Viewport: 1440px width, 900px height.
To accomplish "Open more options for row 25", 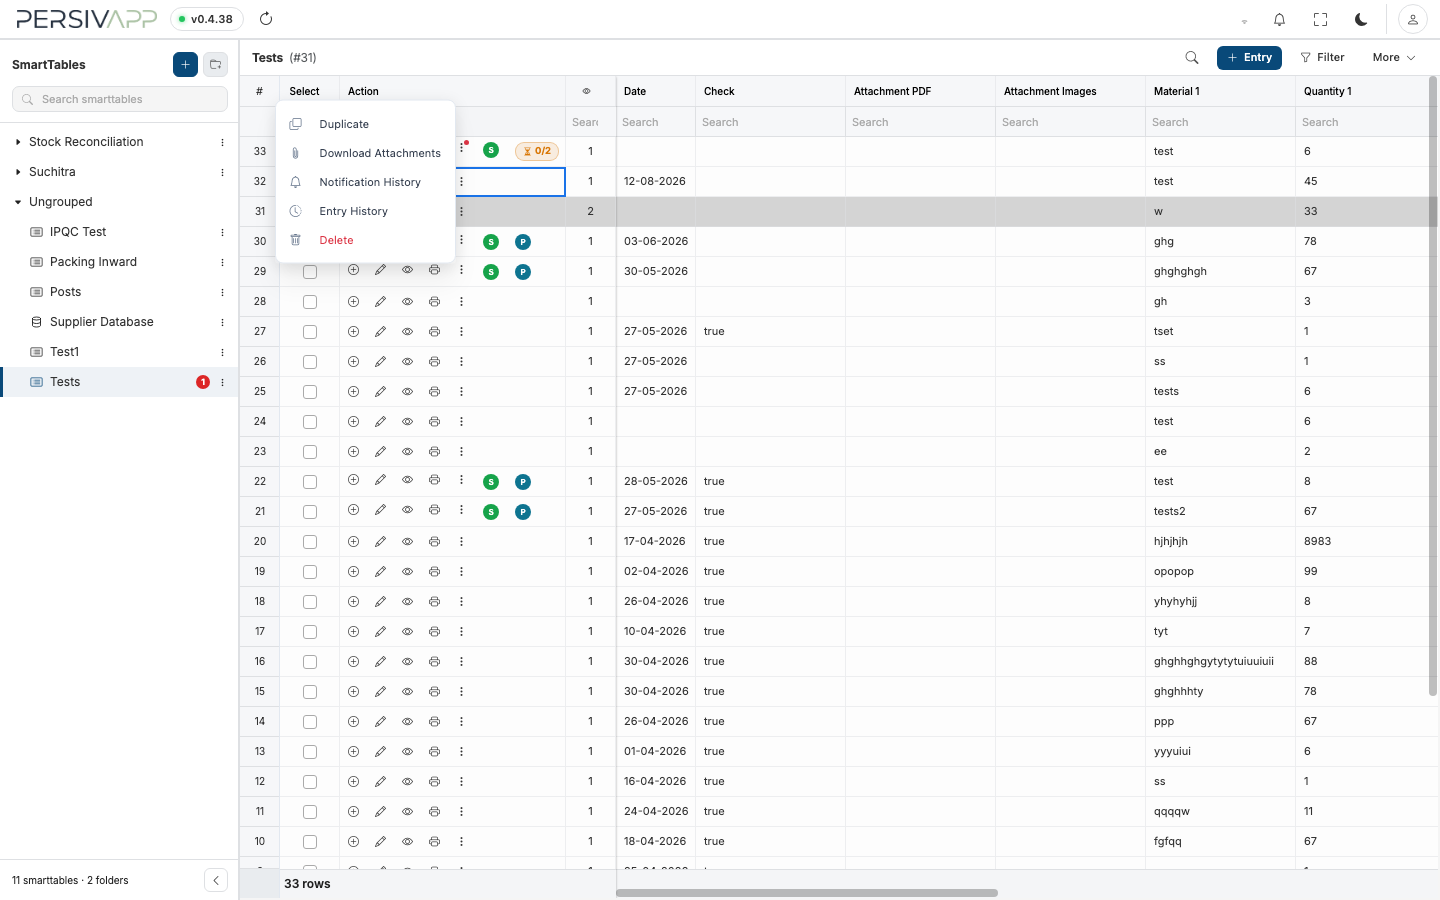I will click(x=461, y=391).
